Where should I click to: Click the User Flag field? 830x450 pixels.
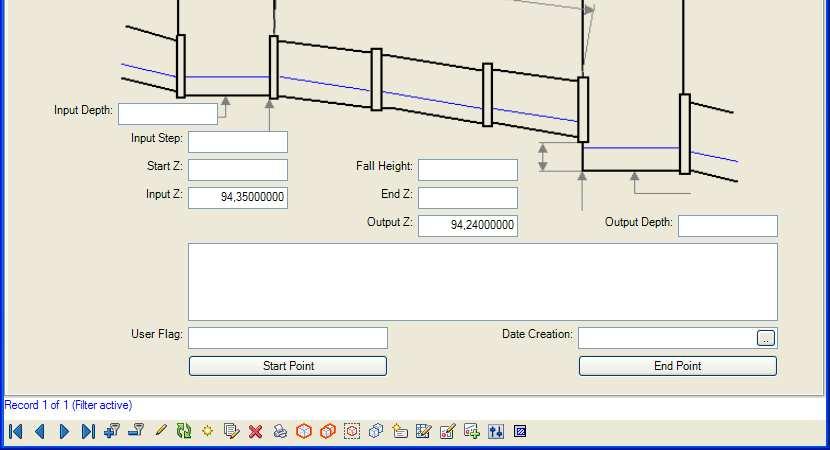point(288,338)
